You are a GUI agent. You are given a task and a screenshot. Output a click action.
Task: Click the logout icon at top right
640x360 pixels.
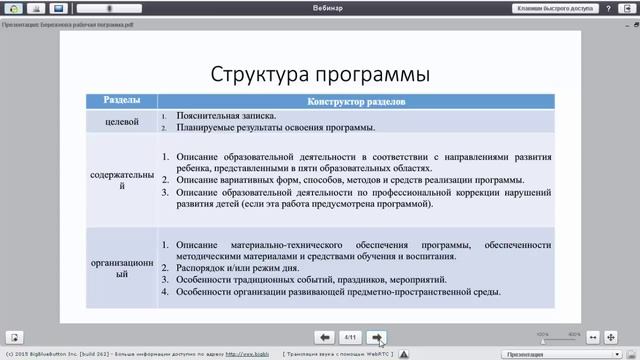pyautogui.click(x=627, y=9)
